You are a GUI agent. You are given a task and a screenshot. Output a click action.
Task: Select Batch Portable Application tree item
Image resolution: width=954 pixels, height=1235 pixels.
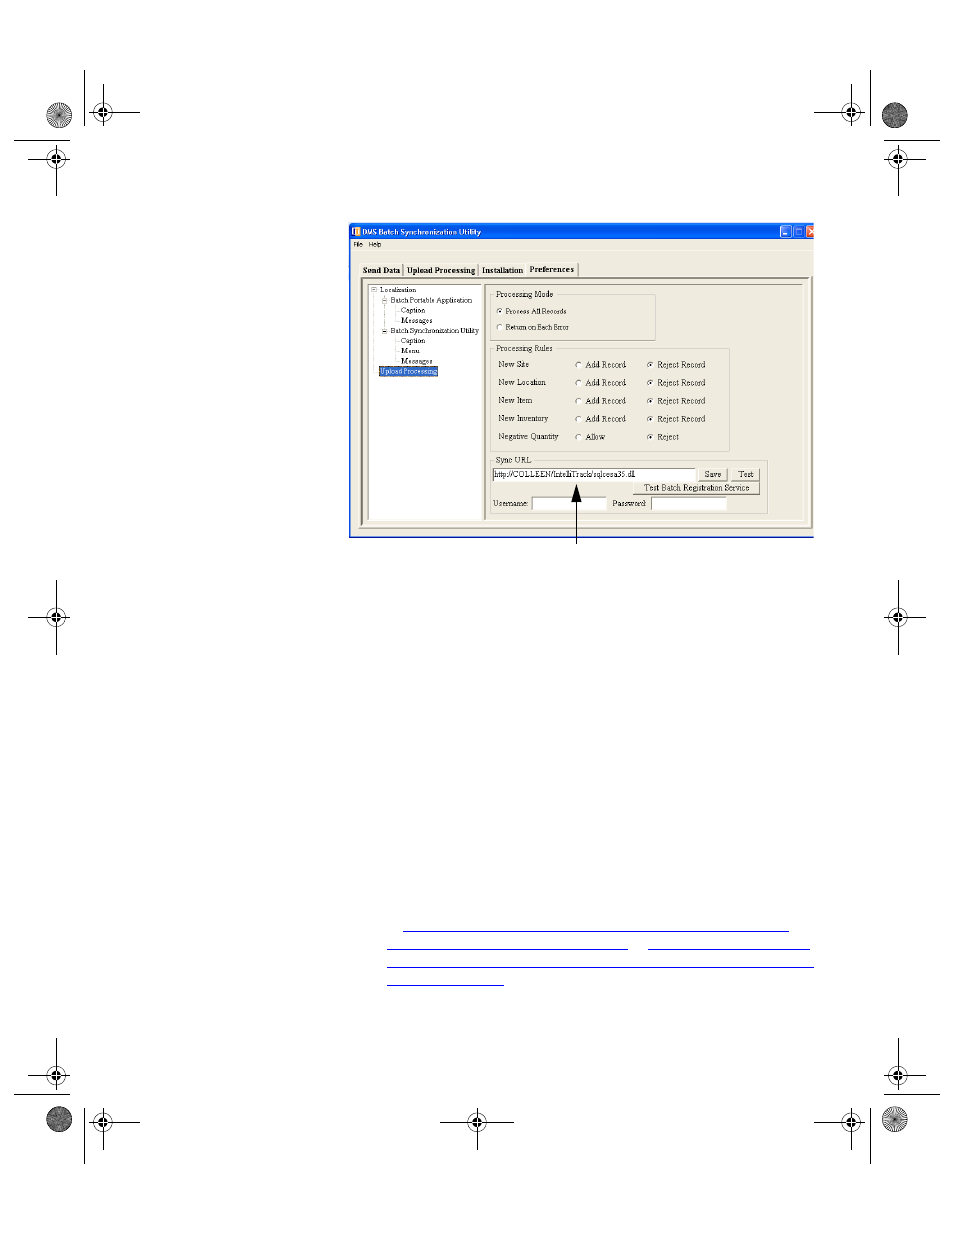[431, 300]
